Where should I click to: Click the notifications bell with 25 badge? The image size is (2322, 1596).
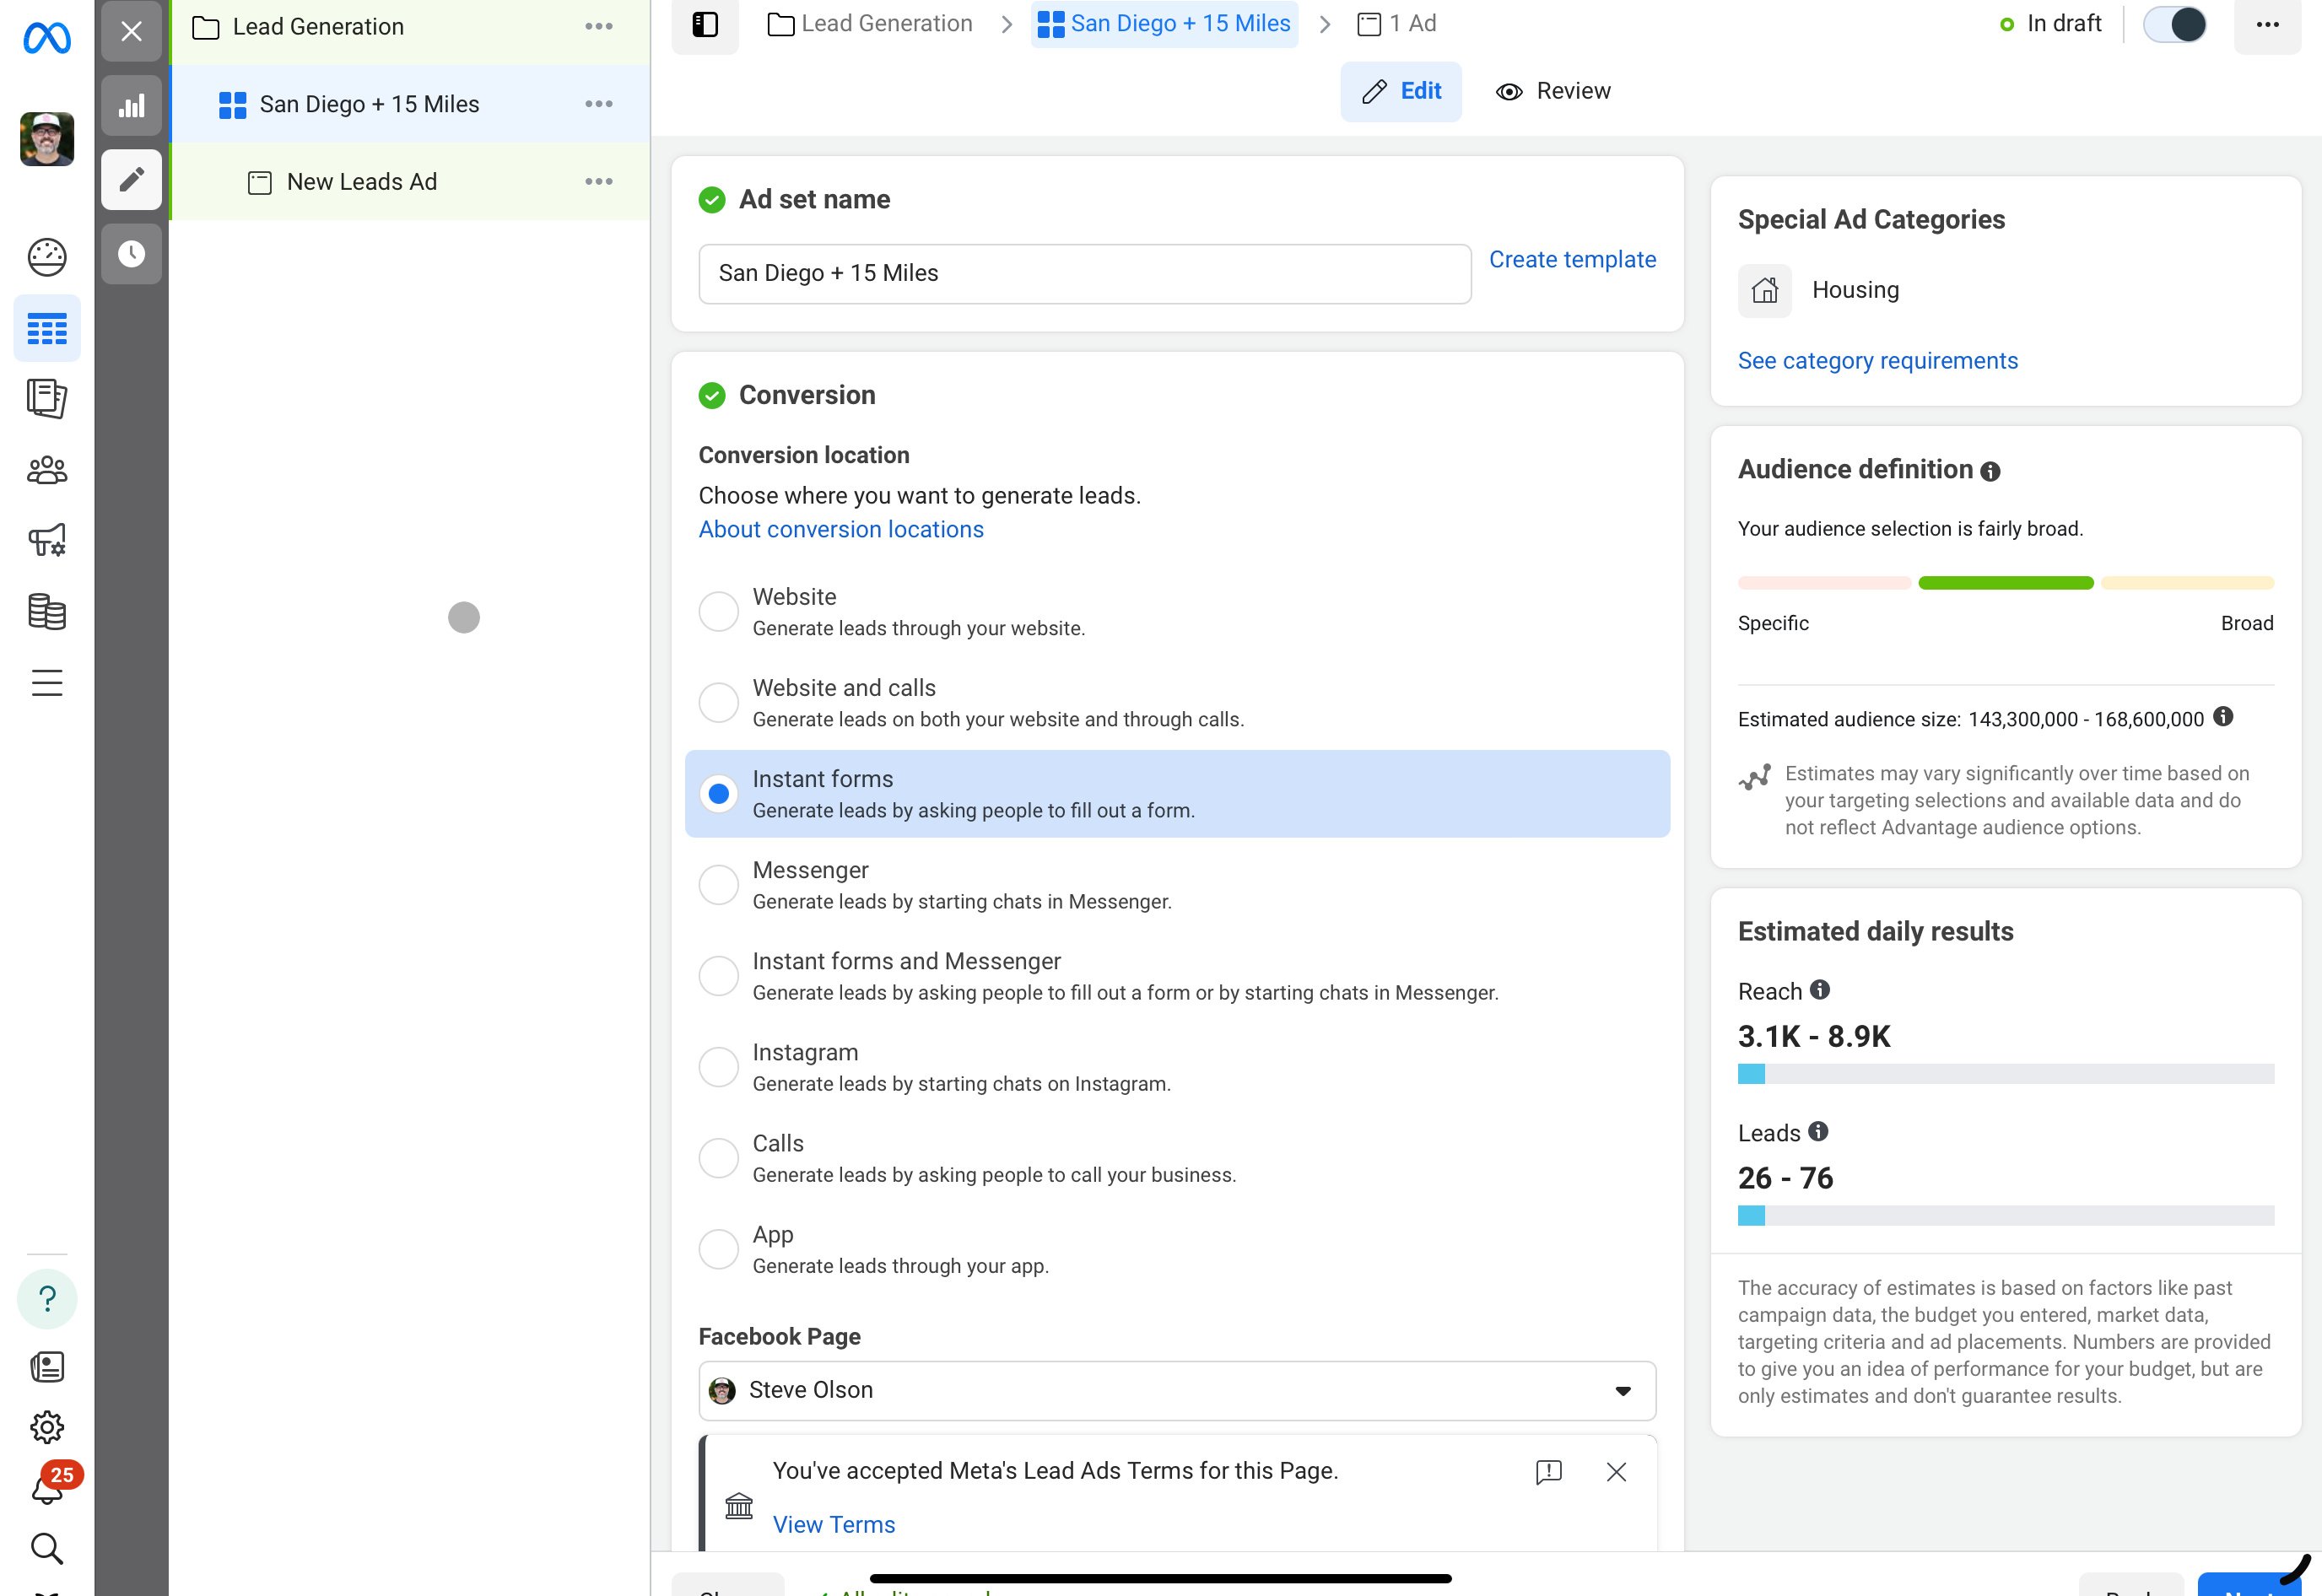tap(47, 1489)
